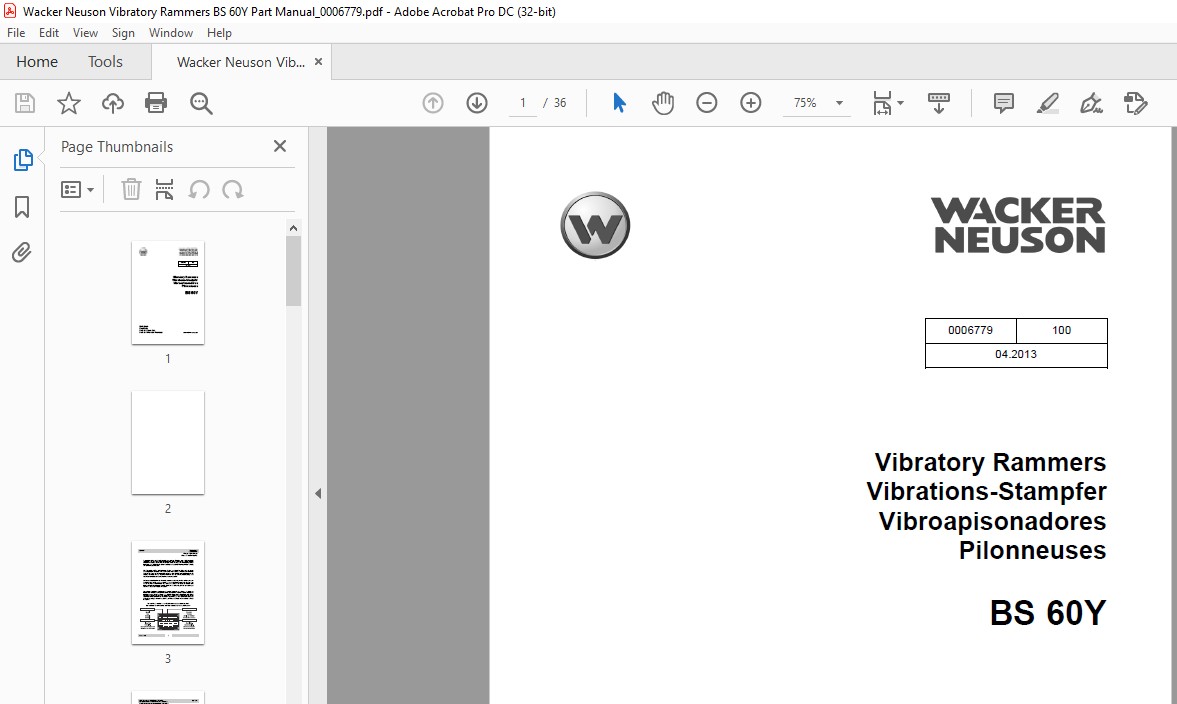Open the Fill & Sign pen tool

click(1091, 103)
